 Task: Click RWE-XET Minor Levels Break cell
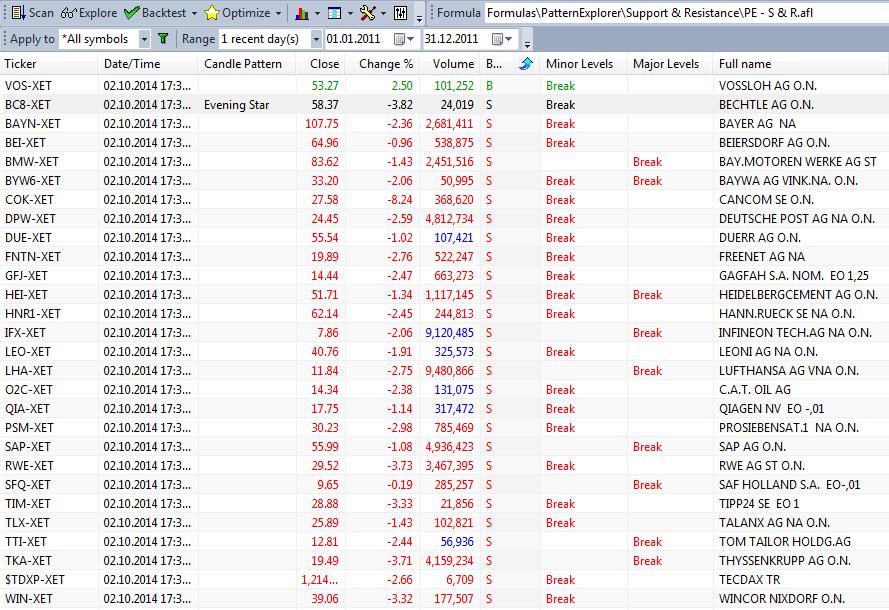(560, 466)
